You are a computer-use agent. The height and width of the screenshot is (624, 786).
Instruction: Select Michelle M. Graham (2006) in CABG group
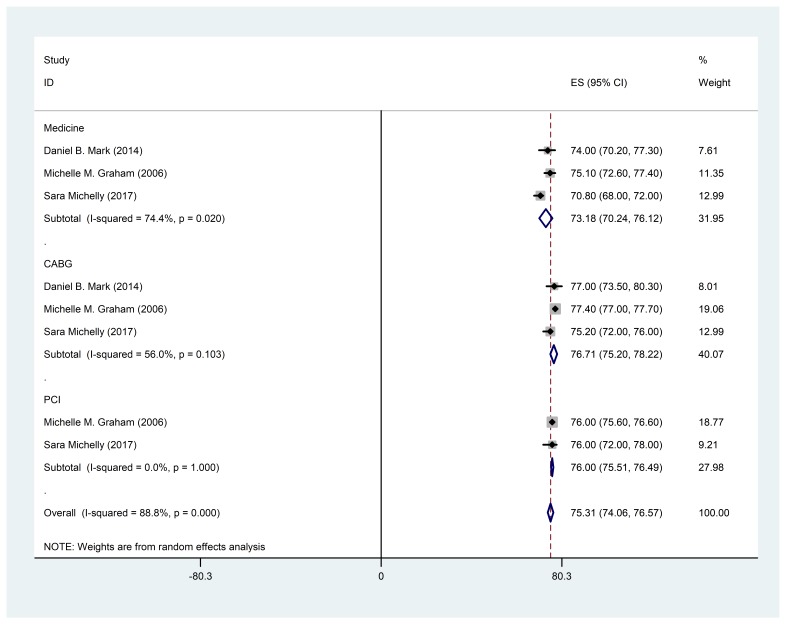pyautogui.click(x=105, y=309)
